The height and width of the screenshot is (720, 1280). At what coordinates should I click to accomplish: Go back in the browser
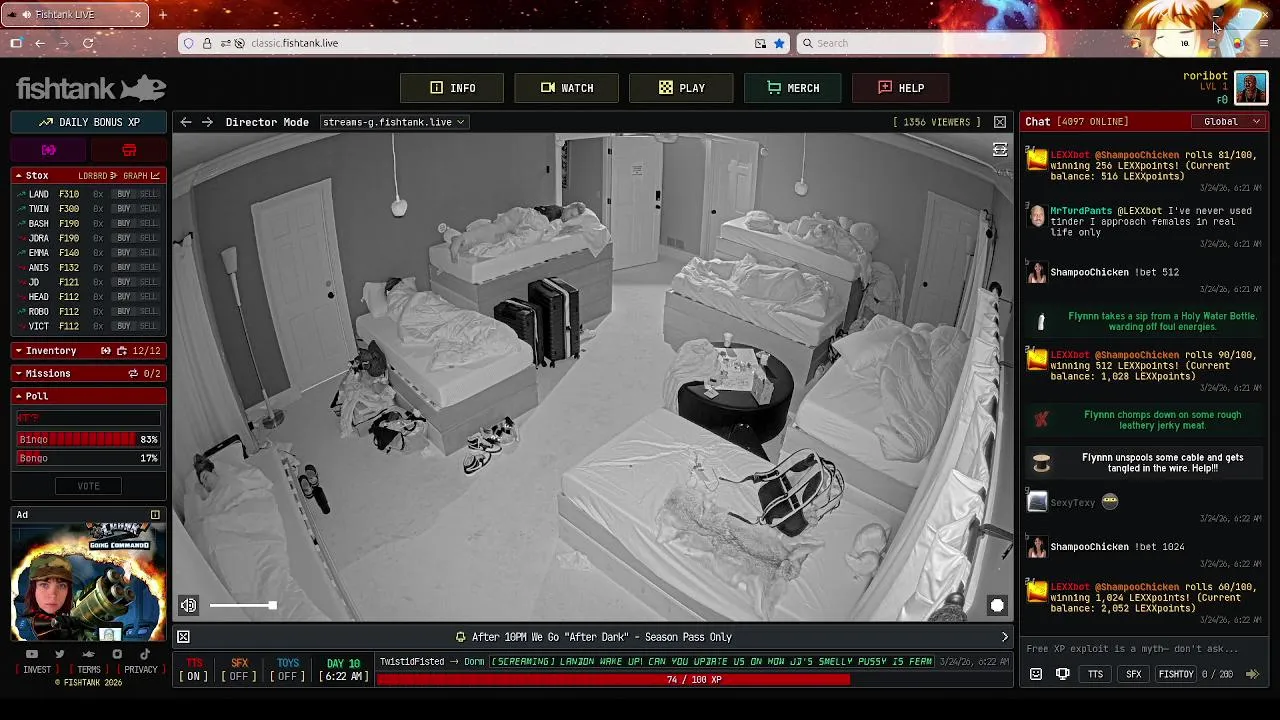(40, 43)
